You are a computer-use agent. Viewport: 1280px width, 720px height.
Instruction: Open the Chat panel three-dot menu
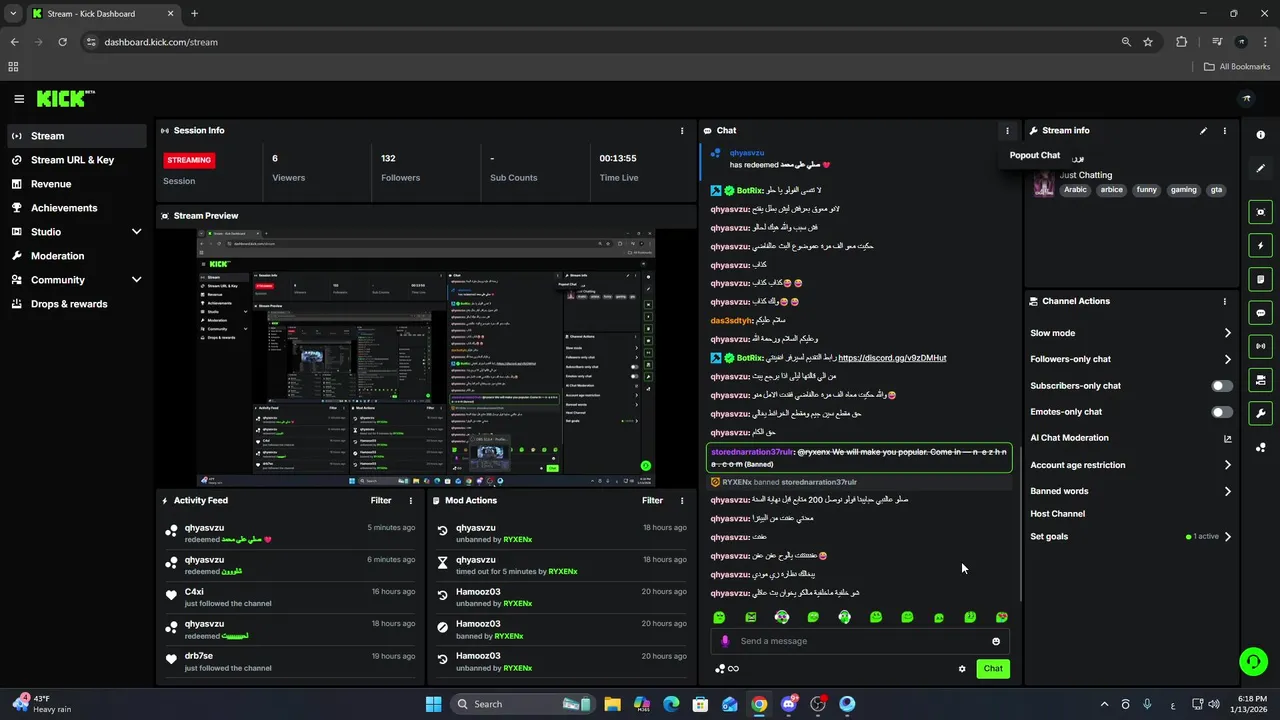(1007, 131)
